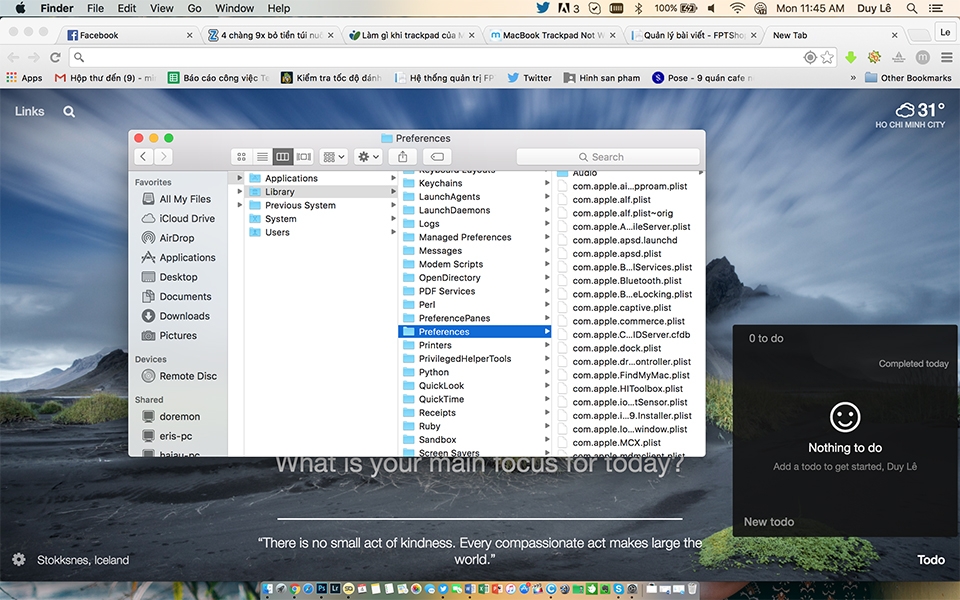Select Remote Disc under Devices
Image resolution: width=960 pixels, height=600 pixels.
(179, 377)
